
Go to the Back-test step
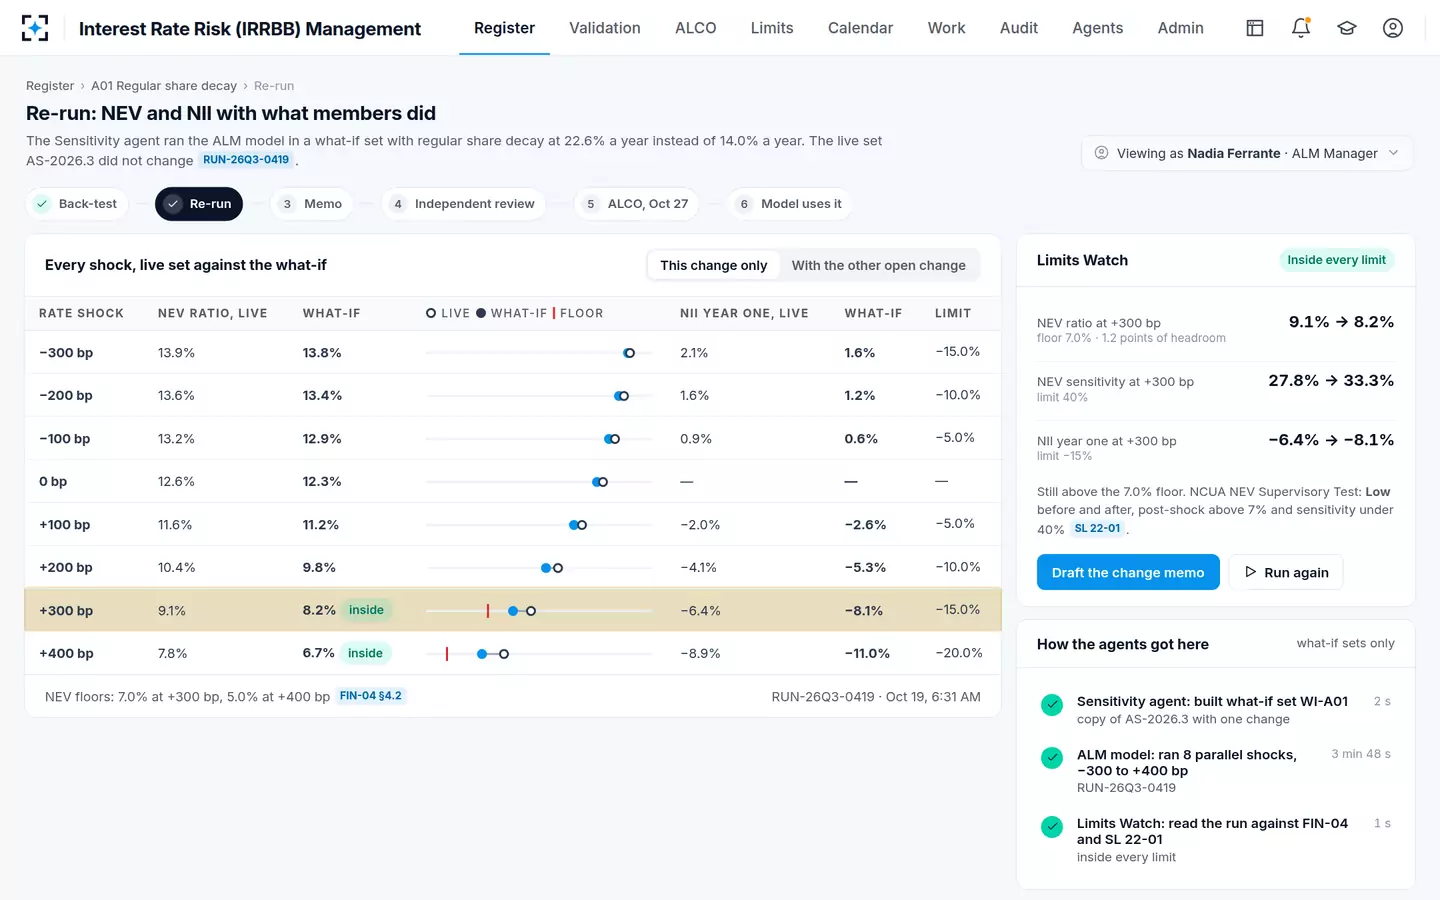[x=76, y=204]
